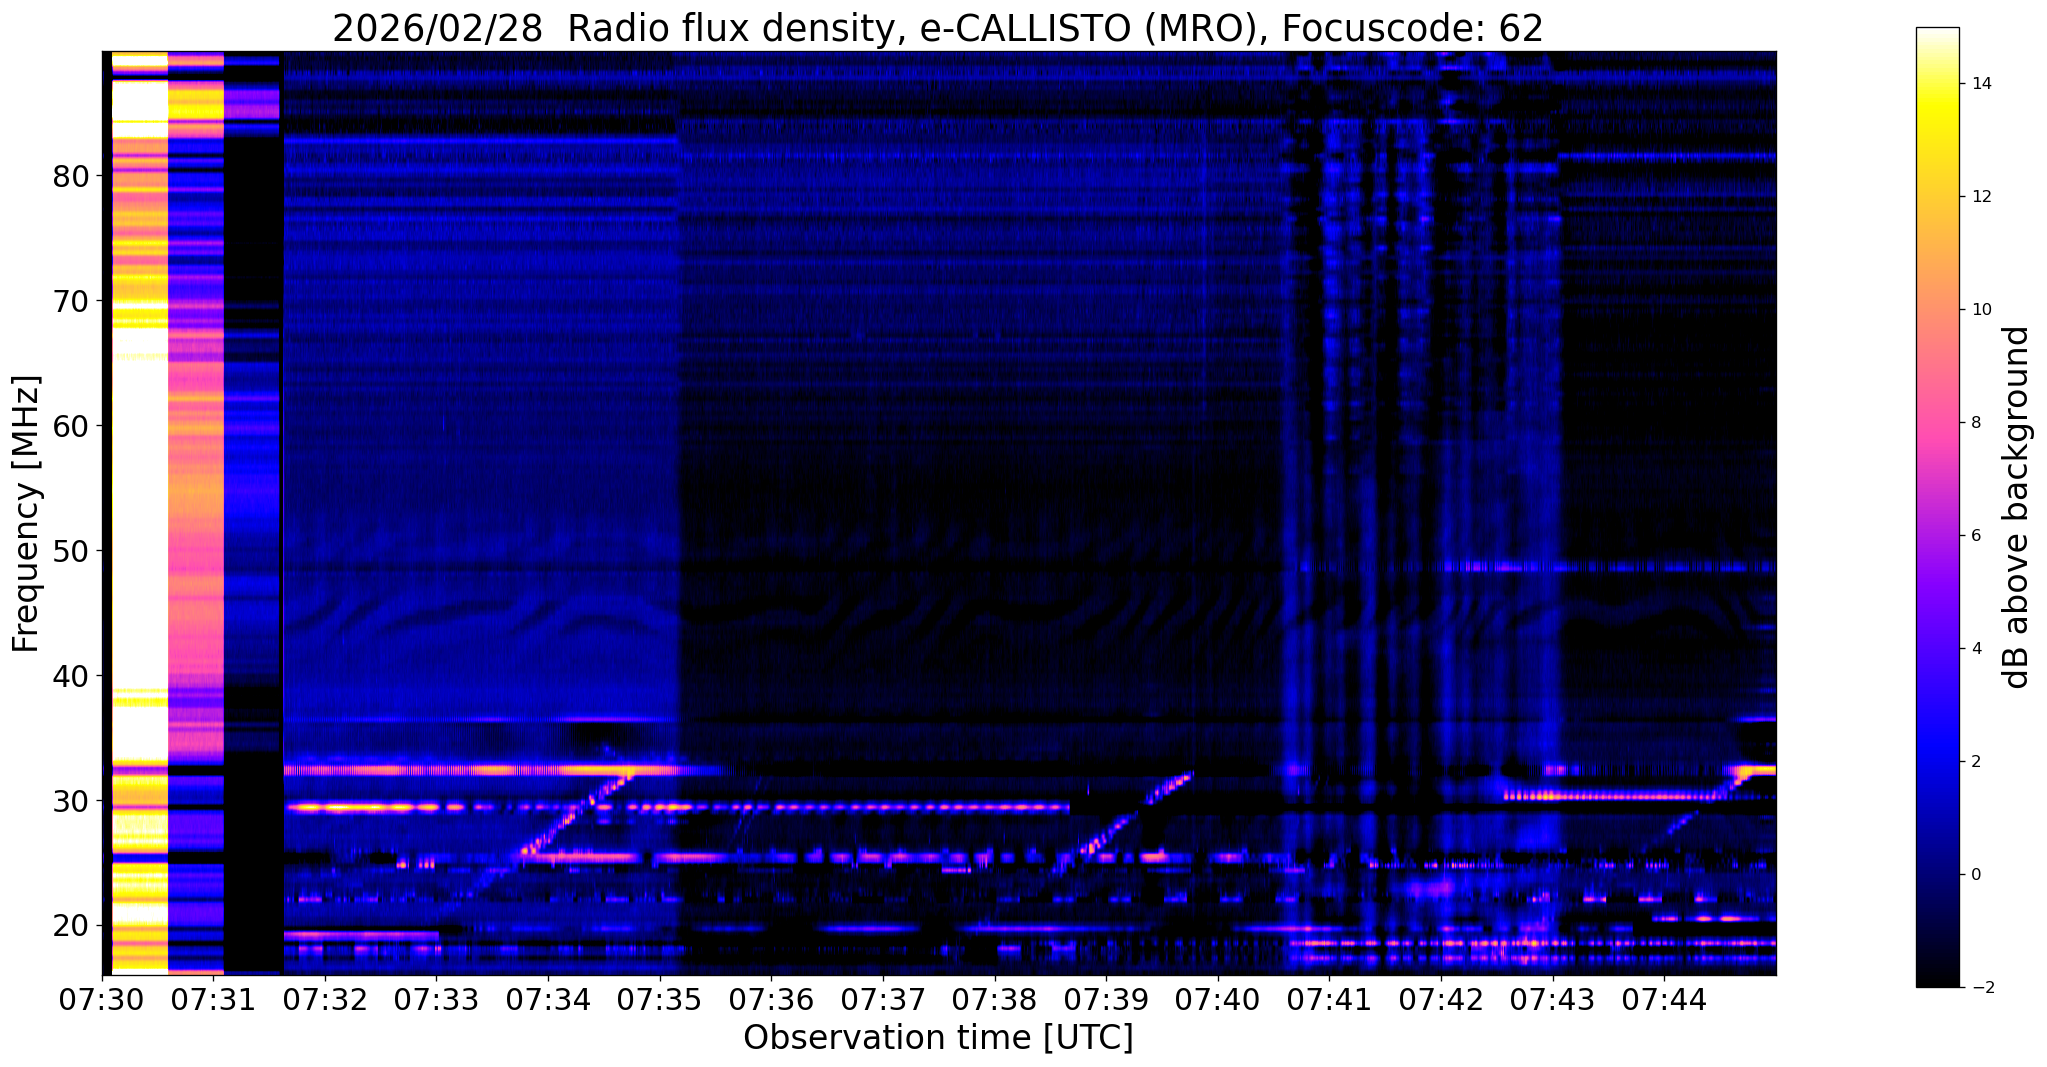
Task: Click the 07:37 time tick label
Action: [x=883, y=1001]
